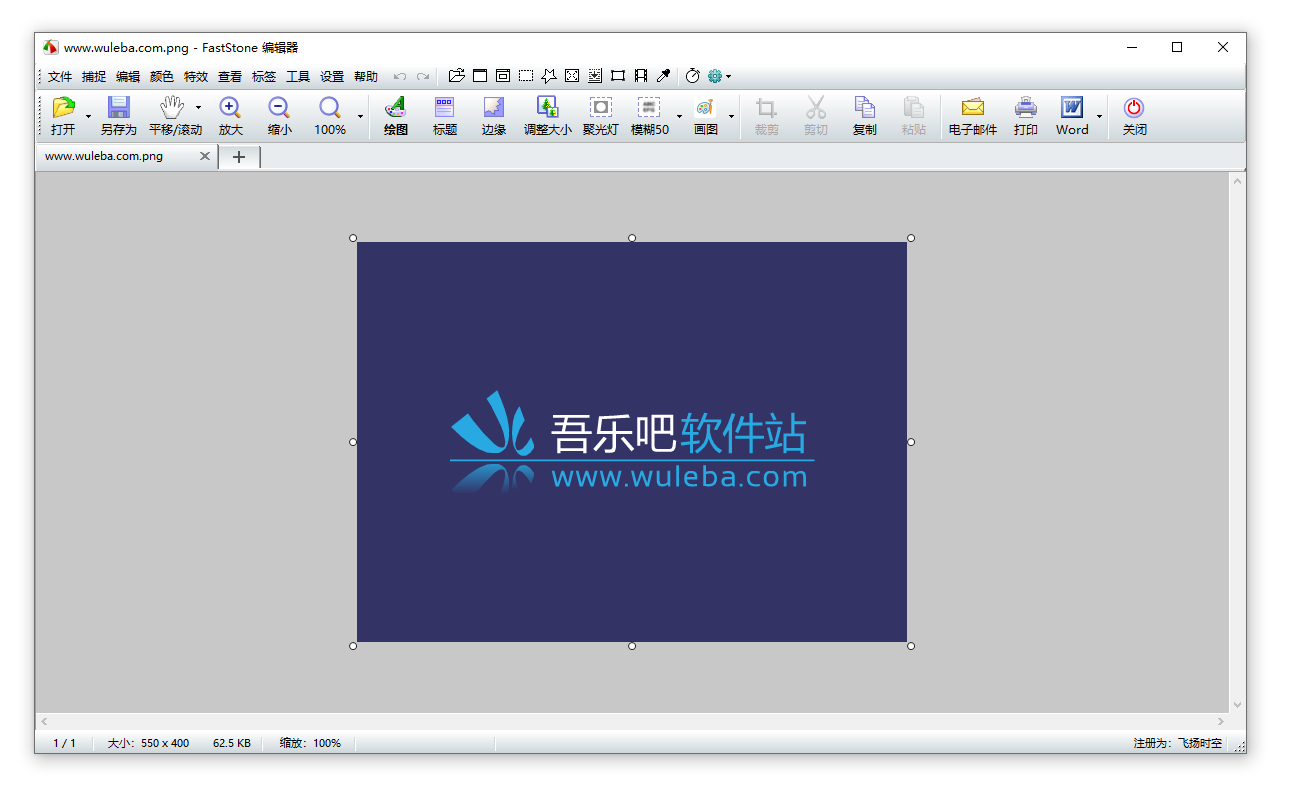
Task: Click the 打开 (Open) folder icon
Action: tap(64, 107)
